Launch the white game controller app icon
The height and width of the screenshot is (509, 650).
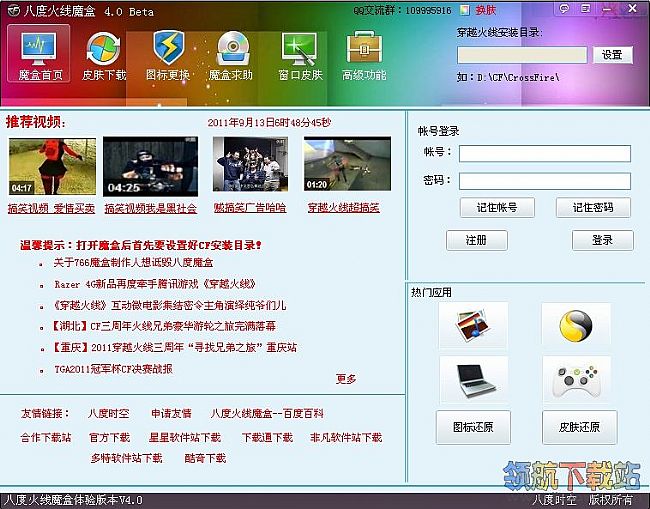pyautogui.click(x=576, y=379)
